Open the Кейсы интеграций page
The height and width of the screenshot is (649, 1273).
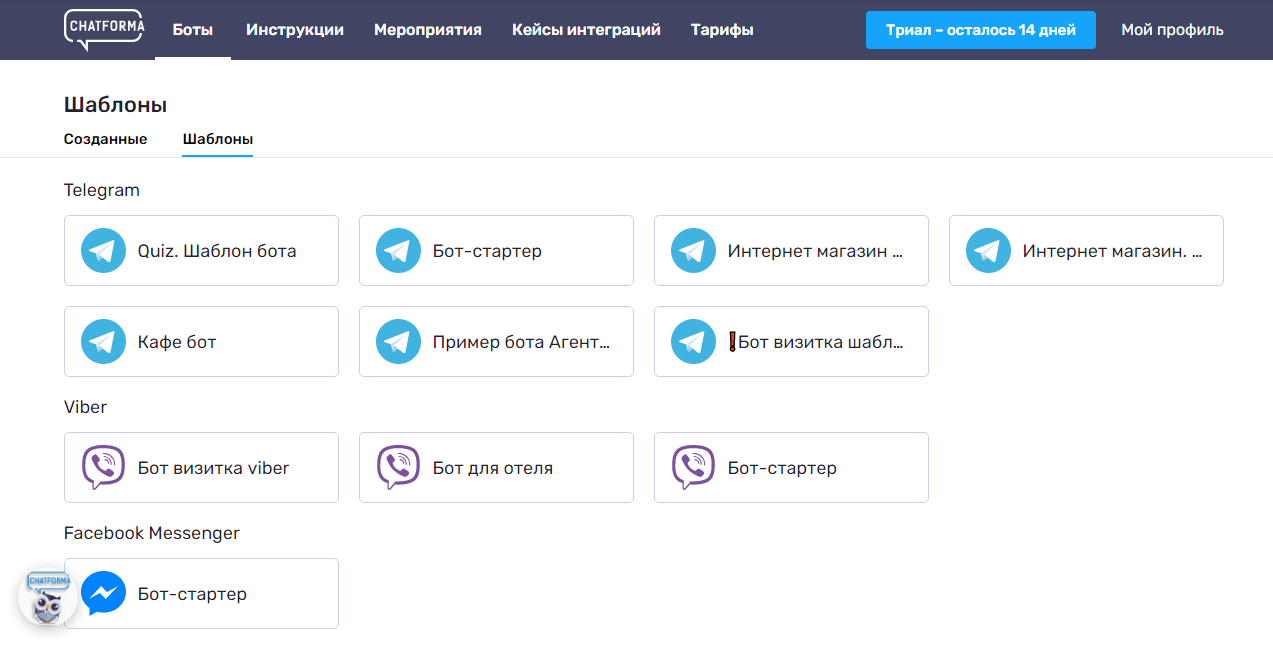(x=586, y=29)
